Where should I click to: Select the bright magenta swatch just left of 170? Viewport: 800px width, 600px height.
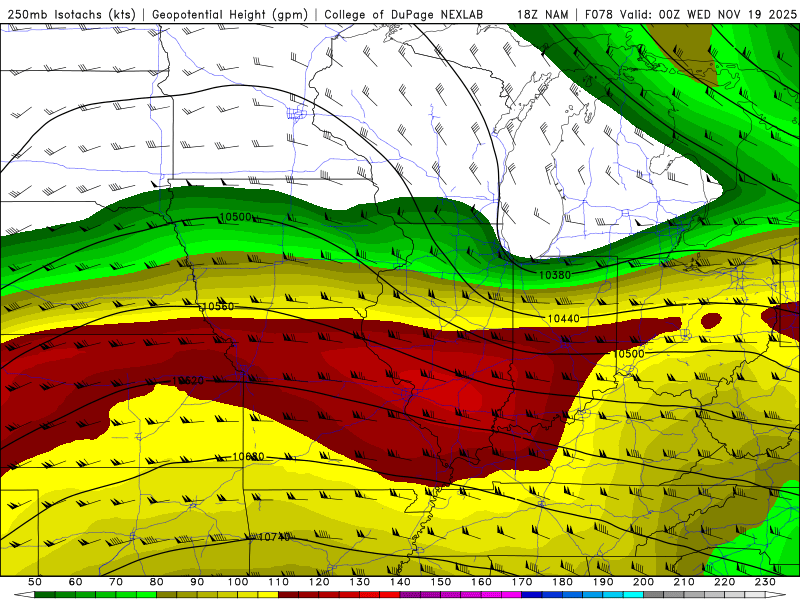[511, 595]
